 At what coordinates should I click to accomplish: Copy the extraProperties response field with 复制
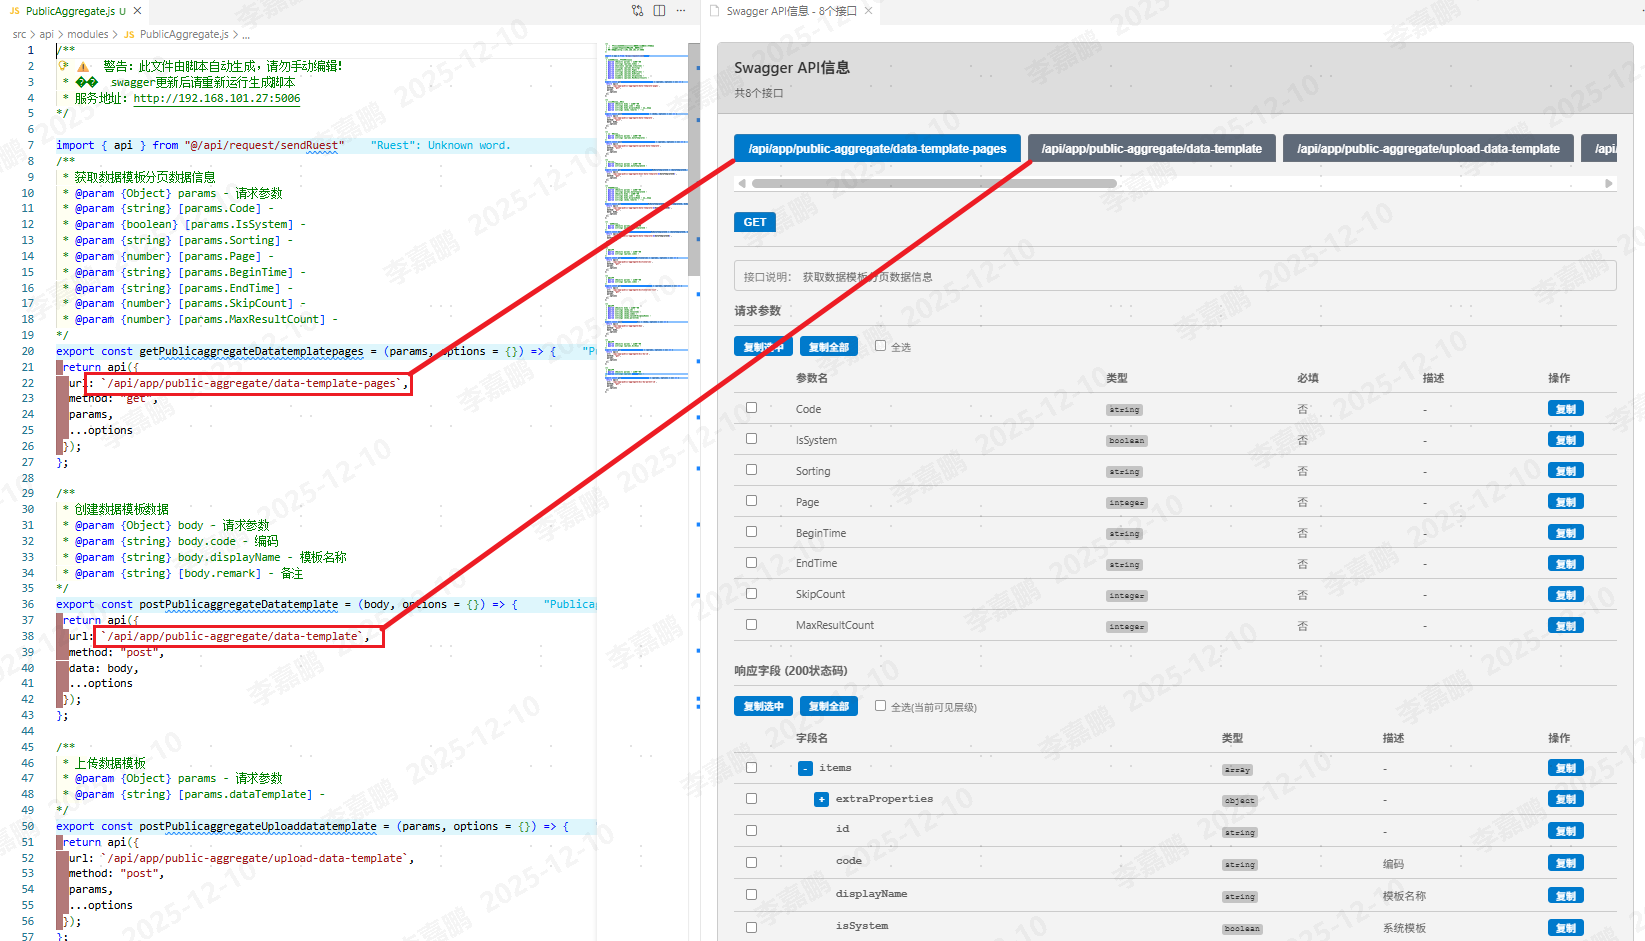coord(1566,799)
